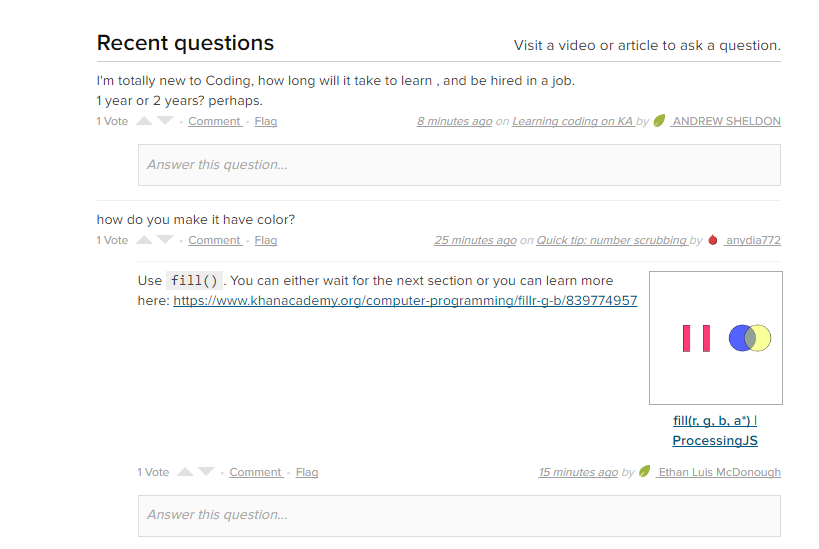Screen dimensions: 819x549
Task: Upvote Andrew Sheldon's coding question
Action: pyautogui.click(x=144, y=121)
